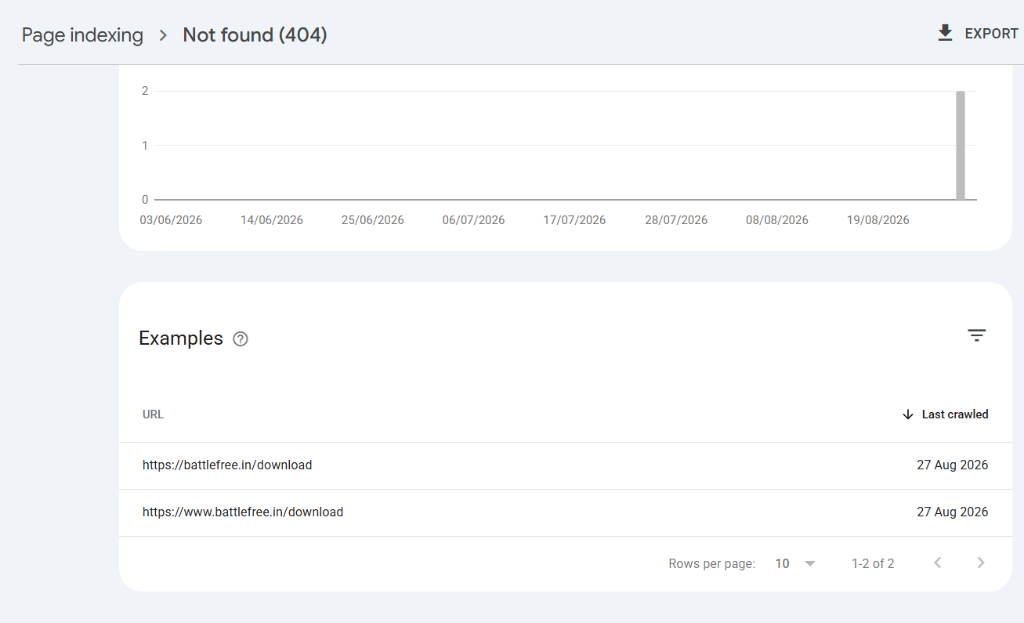The height and width of the screenshot is (623, 1024).
Task: Click the 25/06/2026 chart date label
Action: (x=373, y=220)
